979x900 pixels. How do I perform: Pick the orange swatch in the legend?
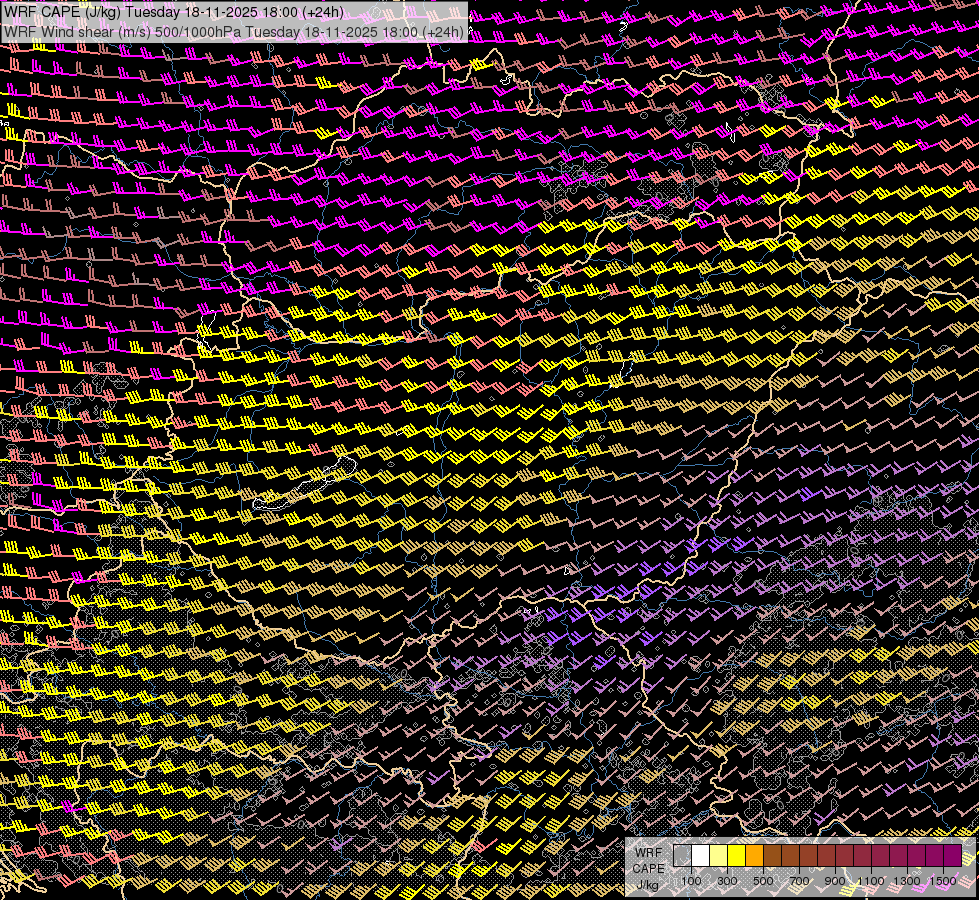(x=754, y=856)
